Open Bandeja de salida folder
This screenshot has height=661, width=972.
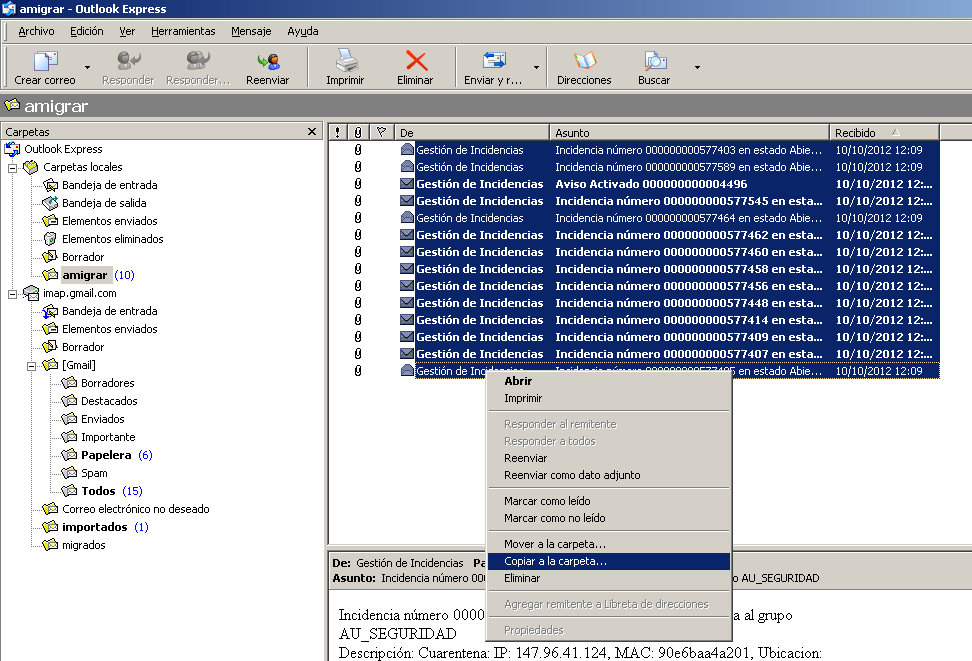click(x=104, y=203)
